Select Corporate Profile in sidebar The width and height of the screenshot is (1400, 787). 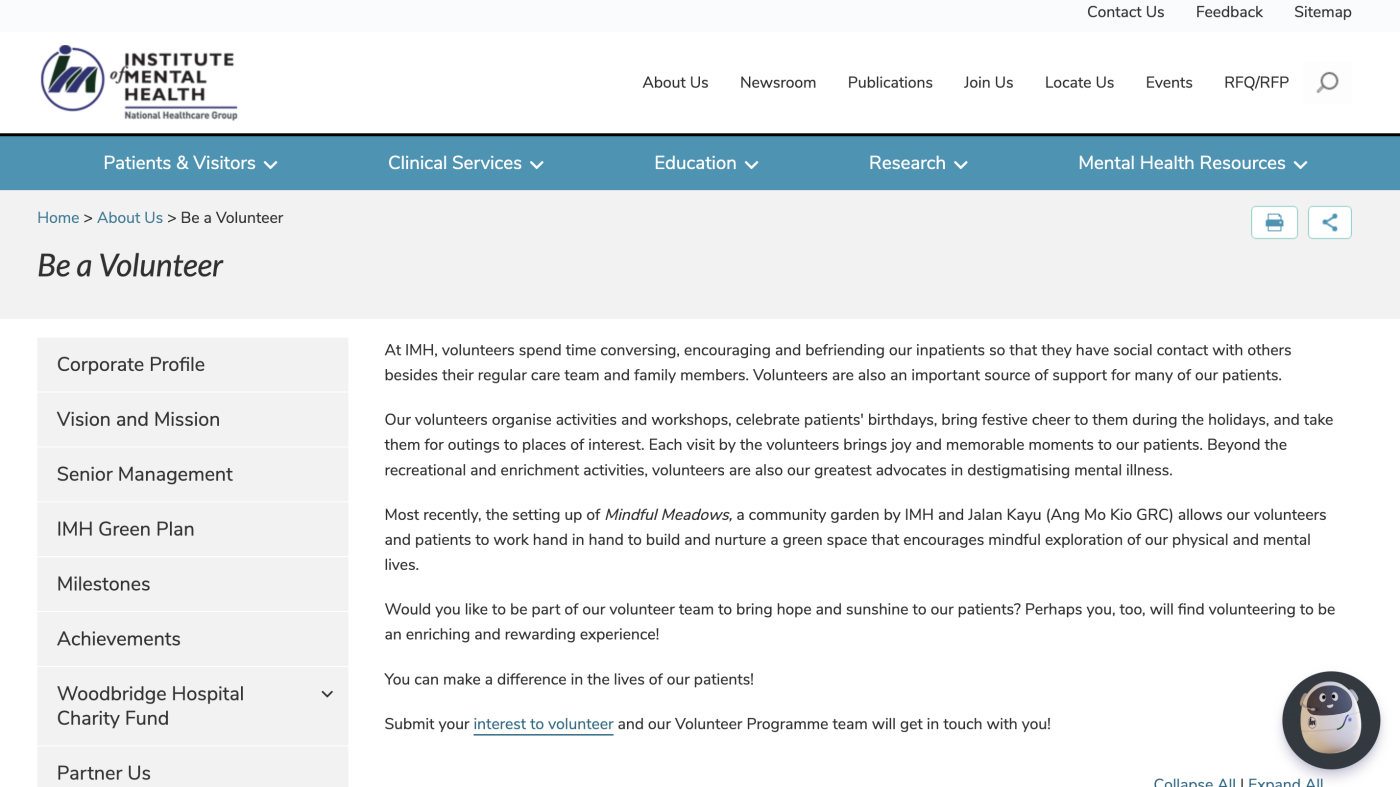pyautogui.click(x=192, y=364)
